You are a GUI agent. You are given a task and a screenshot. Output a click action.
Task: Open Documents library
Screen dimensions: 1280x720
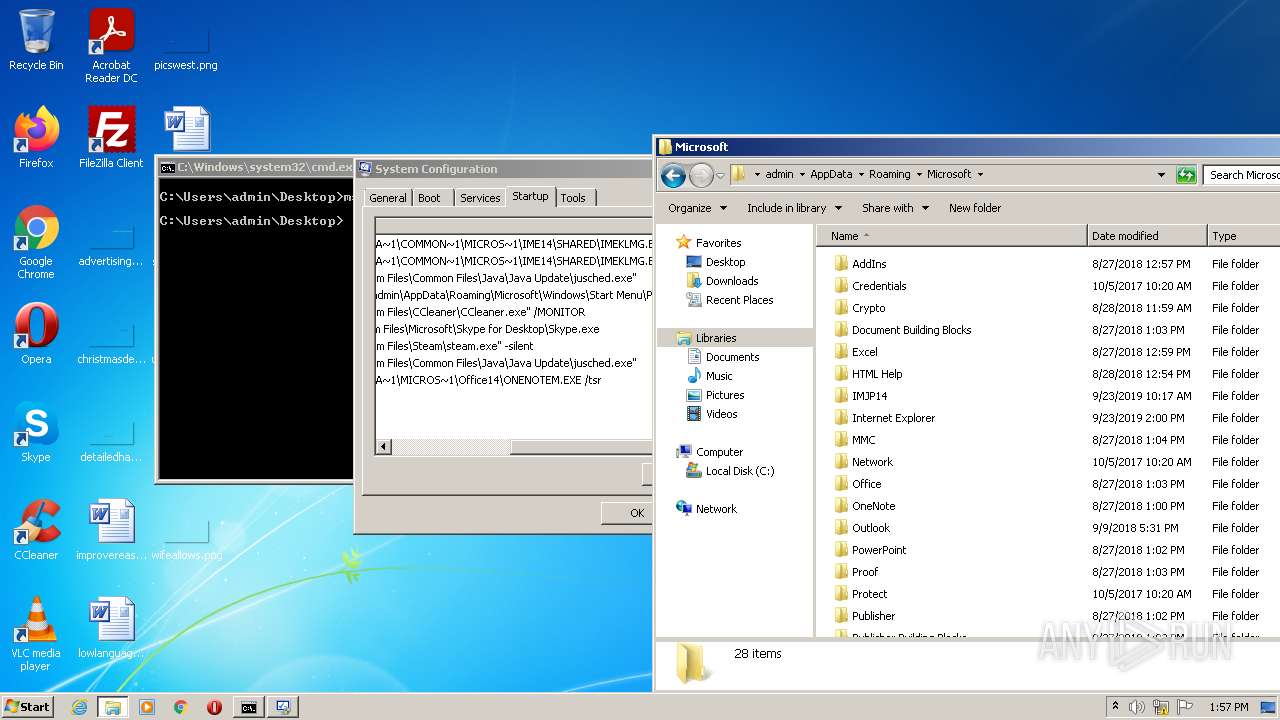click(723, 357)
